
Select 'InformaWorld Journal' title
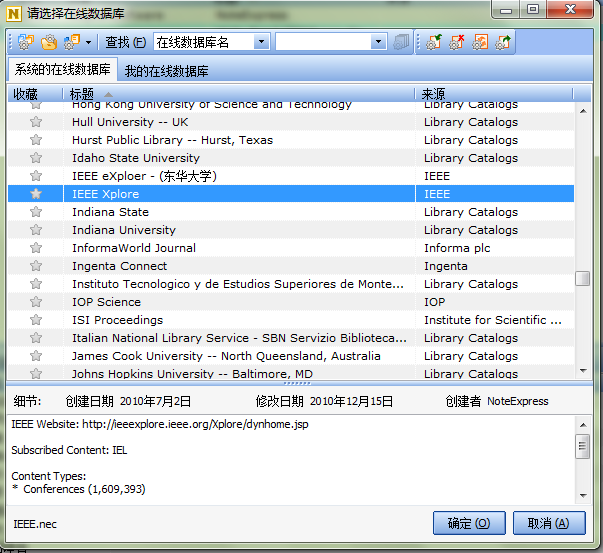[134, 248]
